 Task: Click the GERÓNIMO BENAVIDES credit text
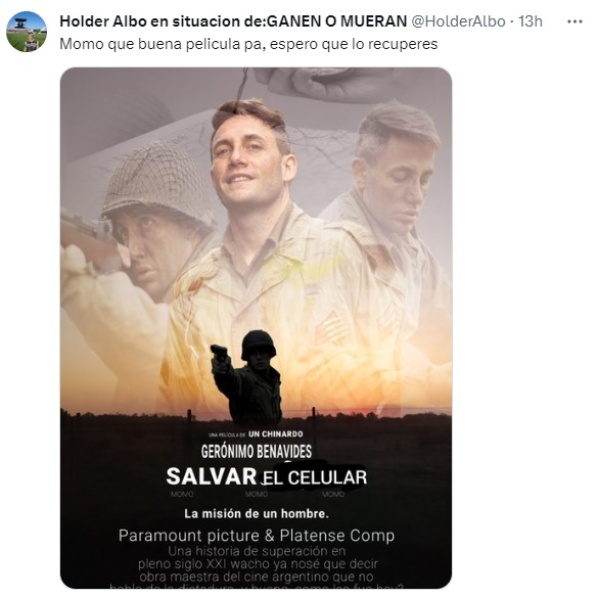click(x=256, y=451)
